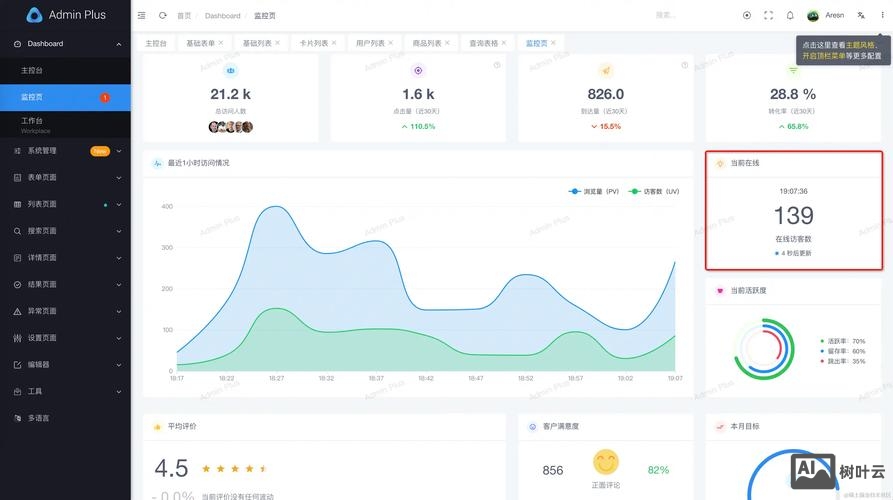Close the 监控页 tab
The height and width of the screenshot is (500, 893).
[x=554, y=43]
